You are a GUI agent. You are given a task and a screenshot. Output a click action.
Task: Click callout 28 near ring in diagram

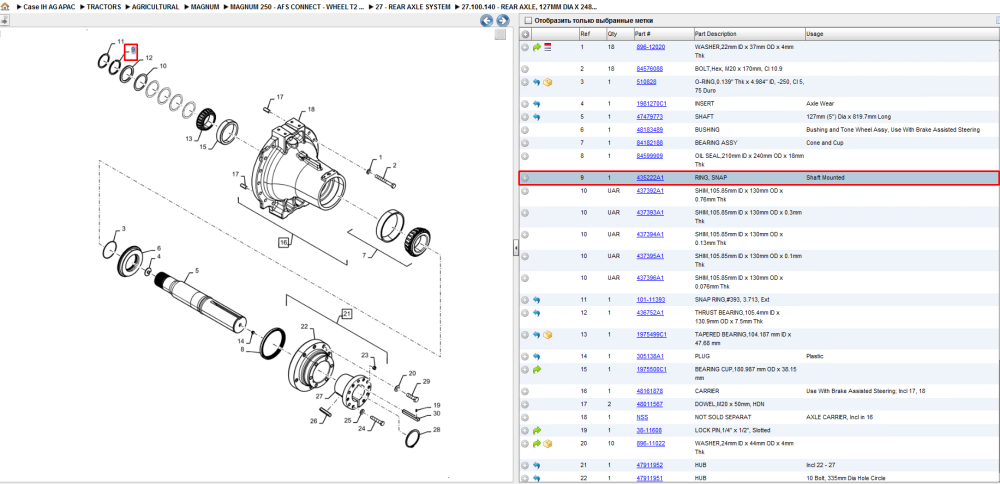[x=436, y=430]
